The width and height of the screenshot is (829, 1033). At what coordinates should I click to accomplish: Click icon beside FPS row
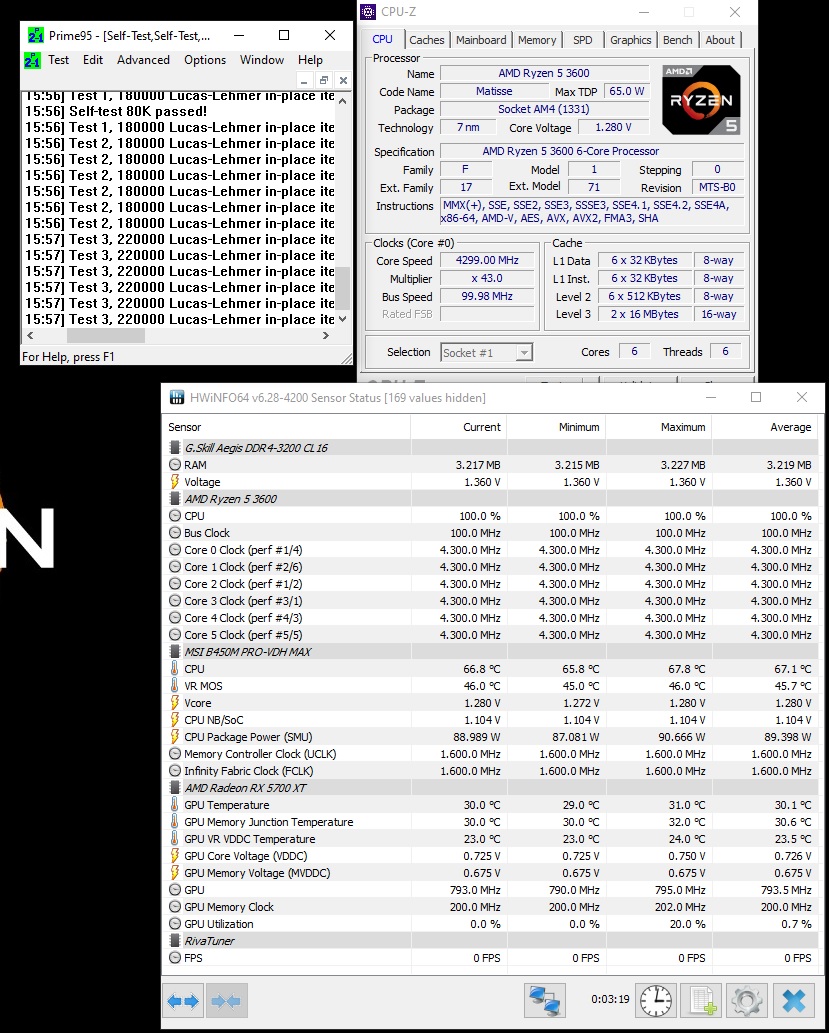click(x=175, y=958)
